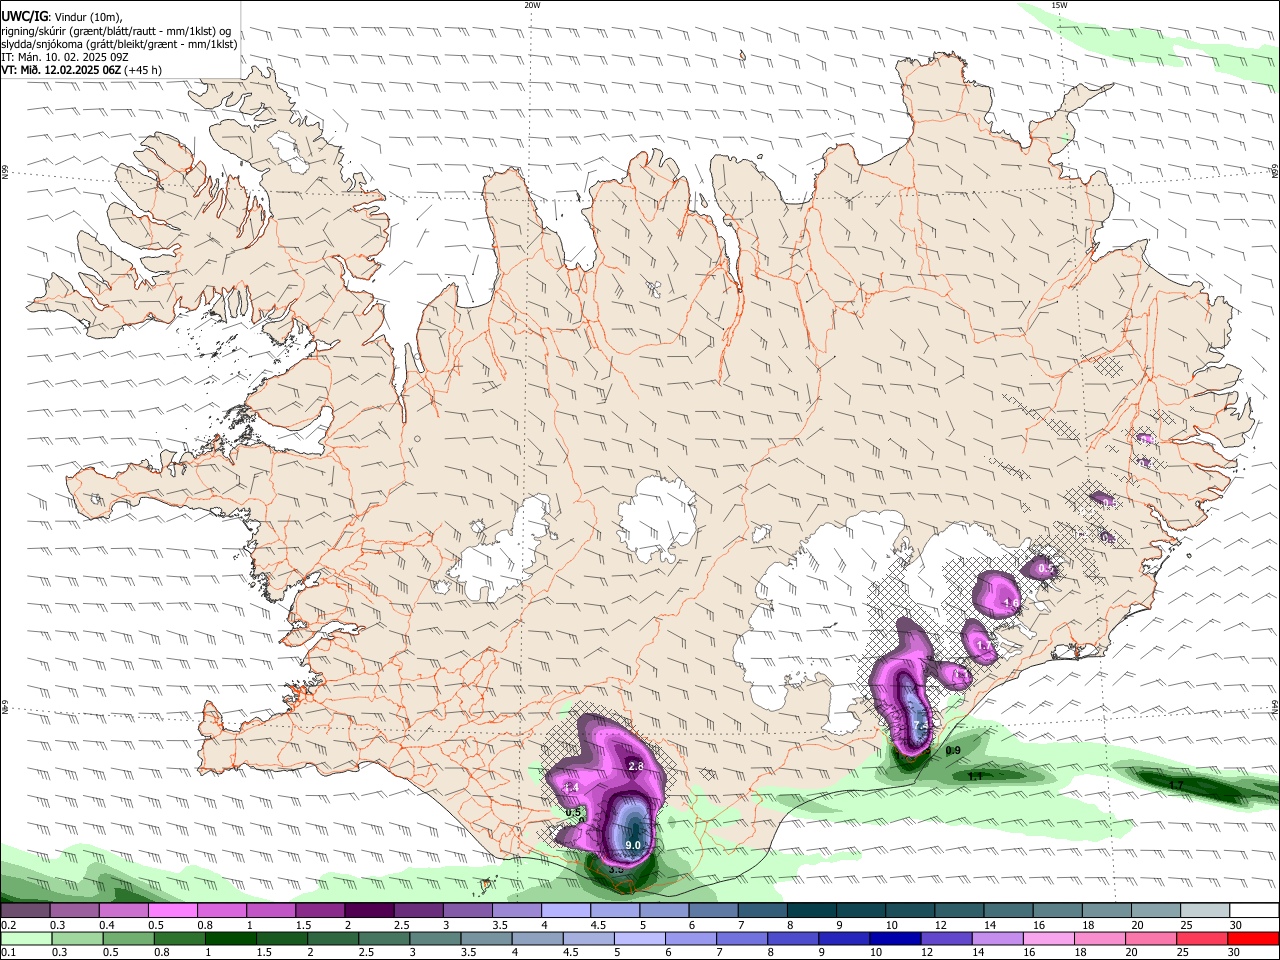The image size is (1280, 960).
Task: Click the dark teal swatch at 9 in upper legend
Action: [860, 910]
